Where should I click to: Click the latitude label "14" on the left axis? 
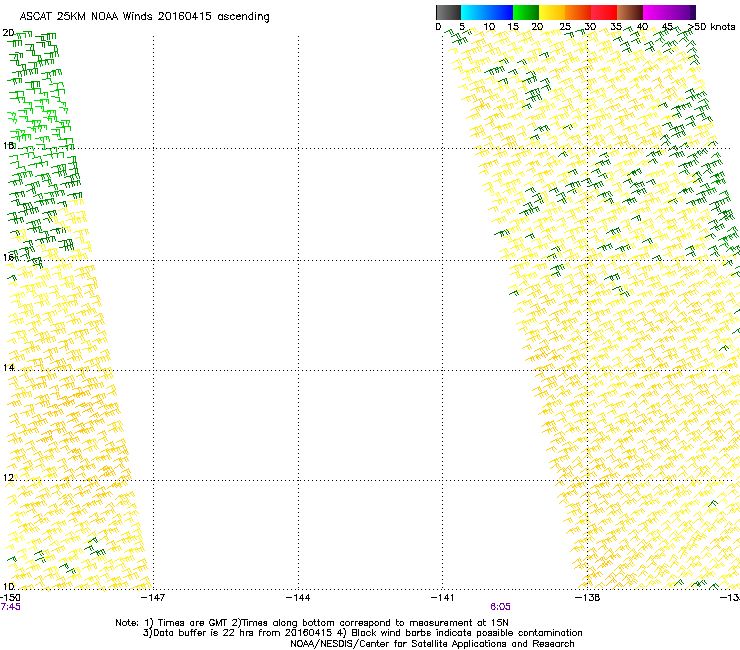click(x=8, y=367)
